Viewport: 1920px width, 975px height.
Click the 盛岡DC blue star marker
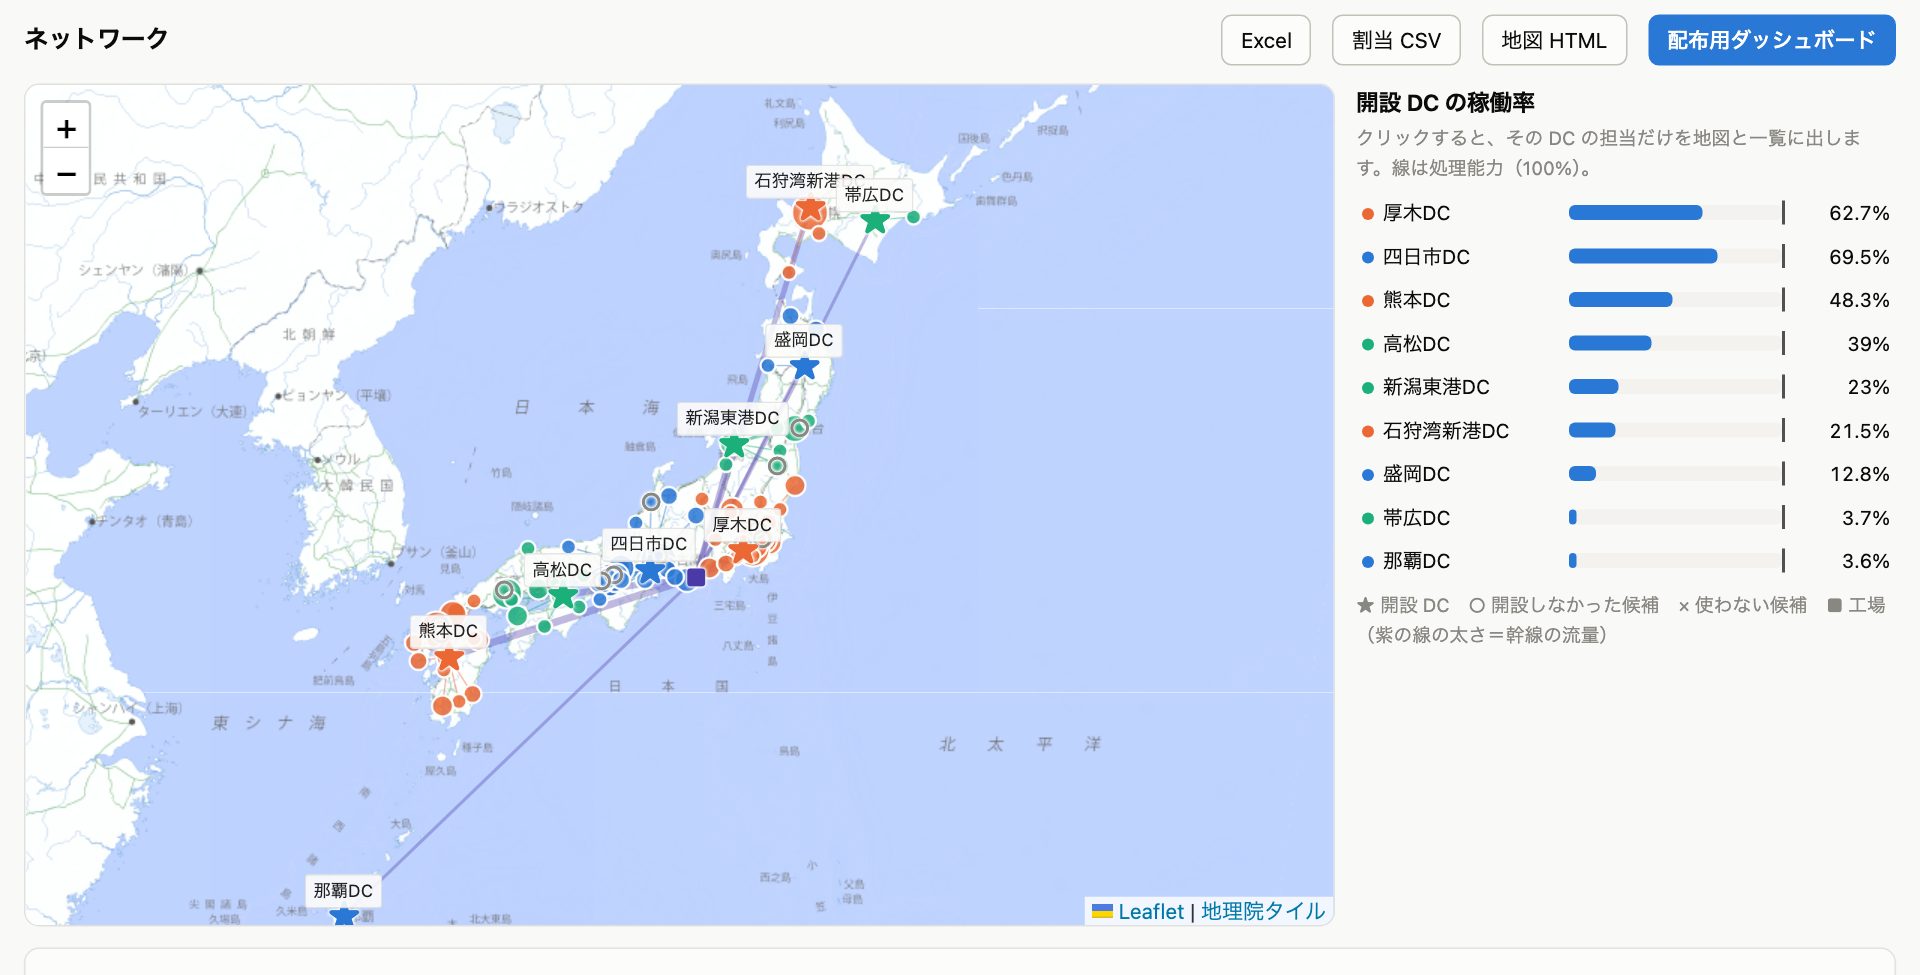(804, 366)
